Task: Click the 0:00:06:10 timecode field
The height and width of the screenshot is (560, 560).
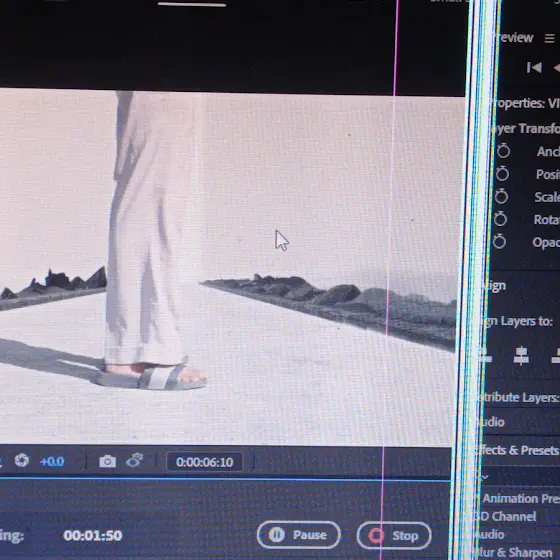Action: [205, 462]
